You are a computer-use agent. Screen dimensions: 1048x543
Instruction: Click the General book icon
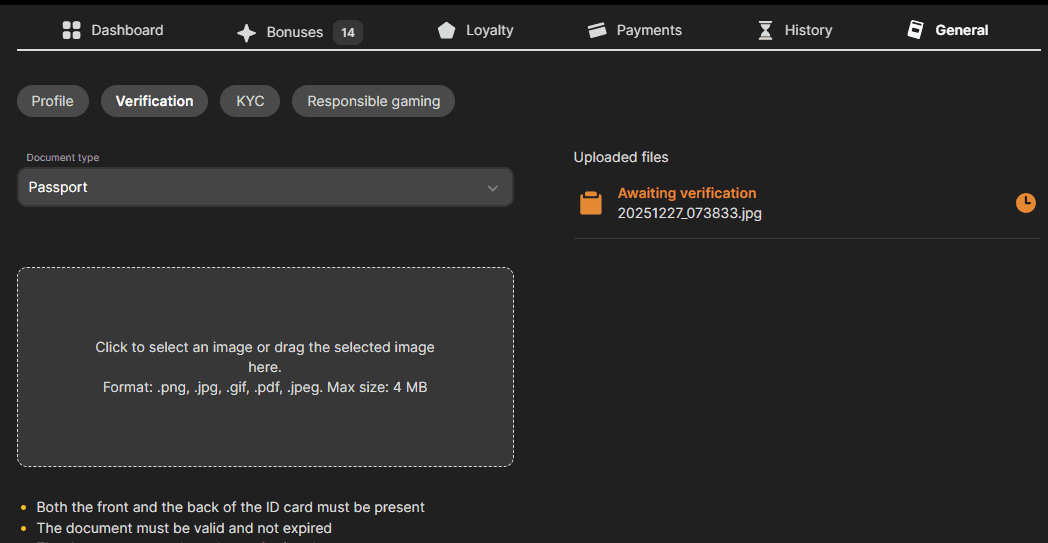point(915,30)
